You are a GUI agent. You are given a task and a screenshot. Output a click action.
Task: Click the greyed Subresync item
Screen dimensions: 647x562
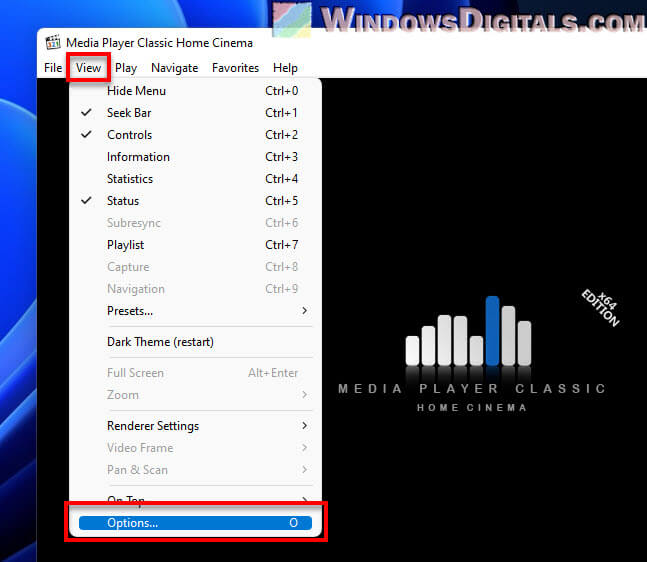pos(196,223)
